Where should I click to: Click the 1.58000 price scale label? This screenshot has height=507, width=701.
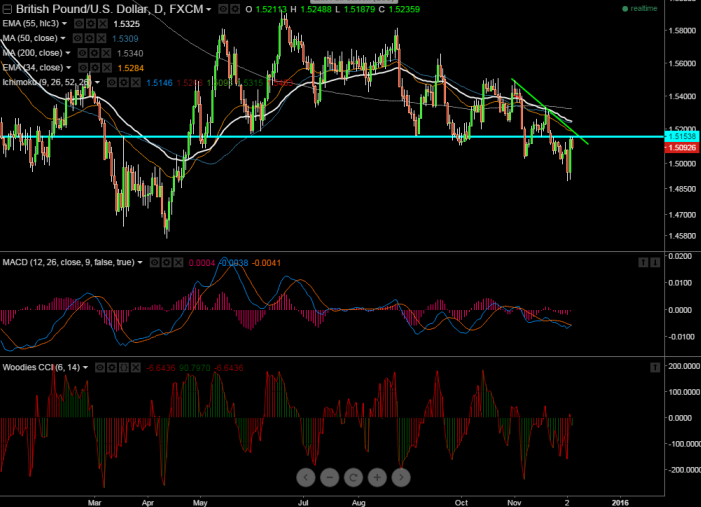tap(682, 30)
